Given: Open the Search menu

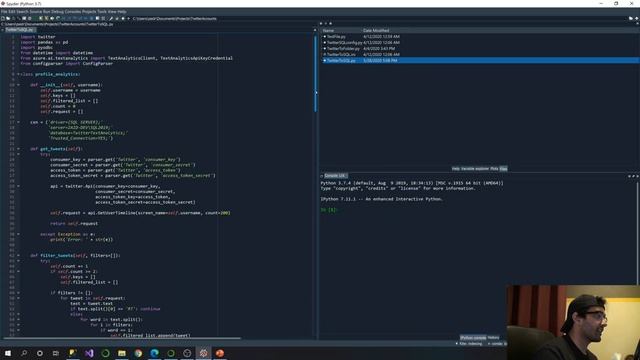Looking at the screenshot, I should (22, 11).
